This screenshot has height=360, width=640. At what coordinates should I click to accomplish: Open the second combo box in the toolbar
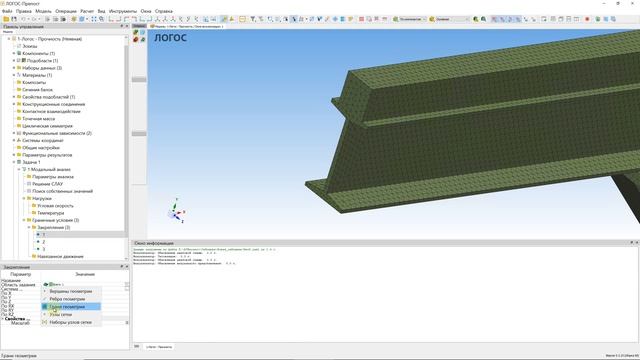pyautogui.click(x=449, y=19)
